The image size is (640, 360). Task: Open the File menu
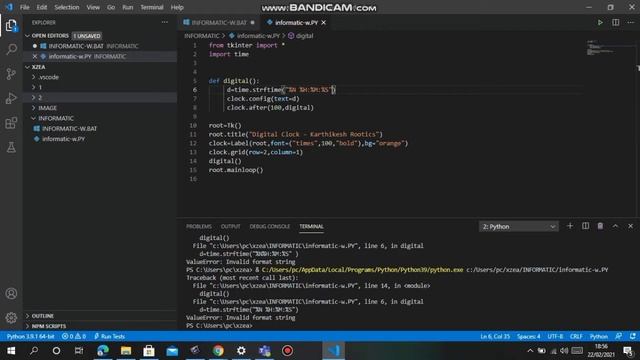pos(24,7)
